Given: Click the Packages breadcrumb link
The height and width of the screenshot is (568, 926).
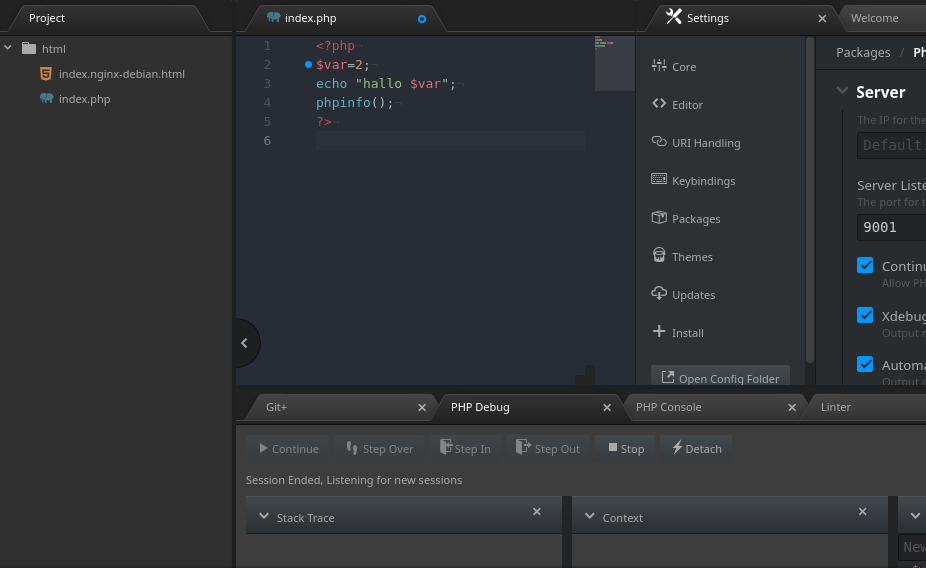Looking at the screenshot, I should 863,53.
